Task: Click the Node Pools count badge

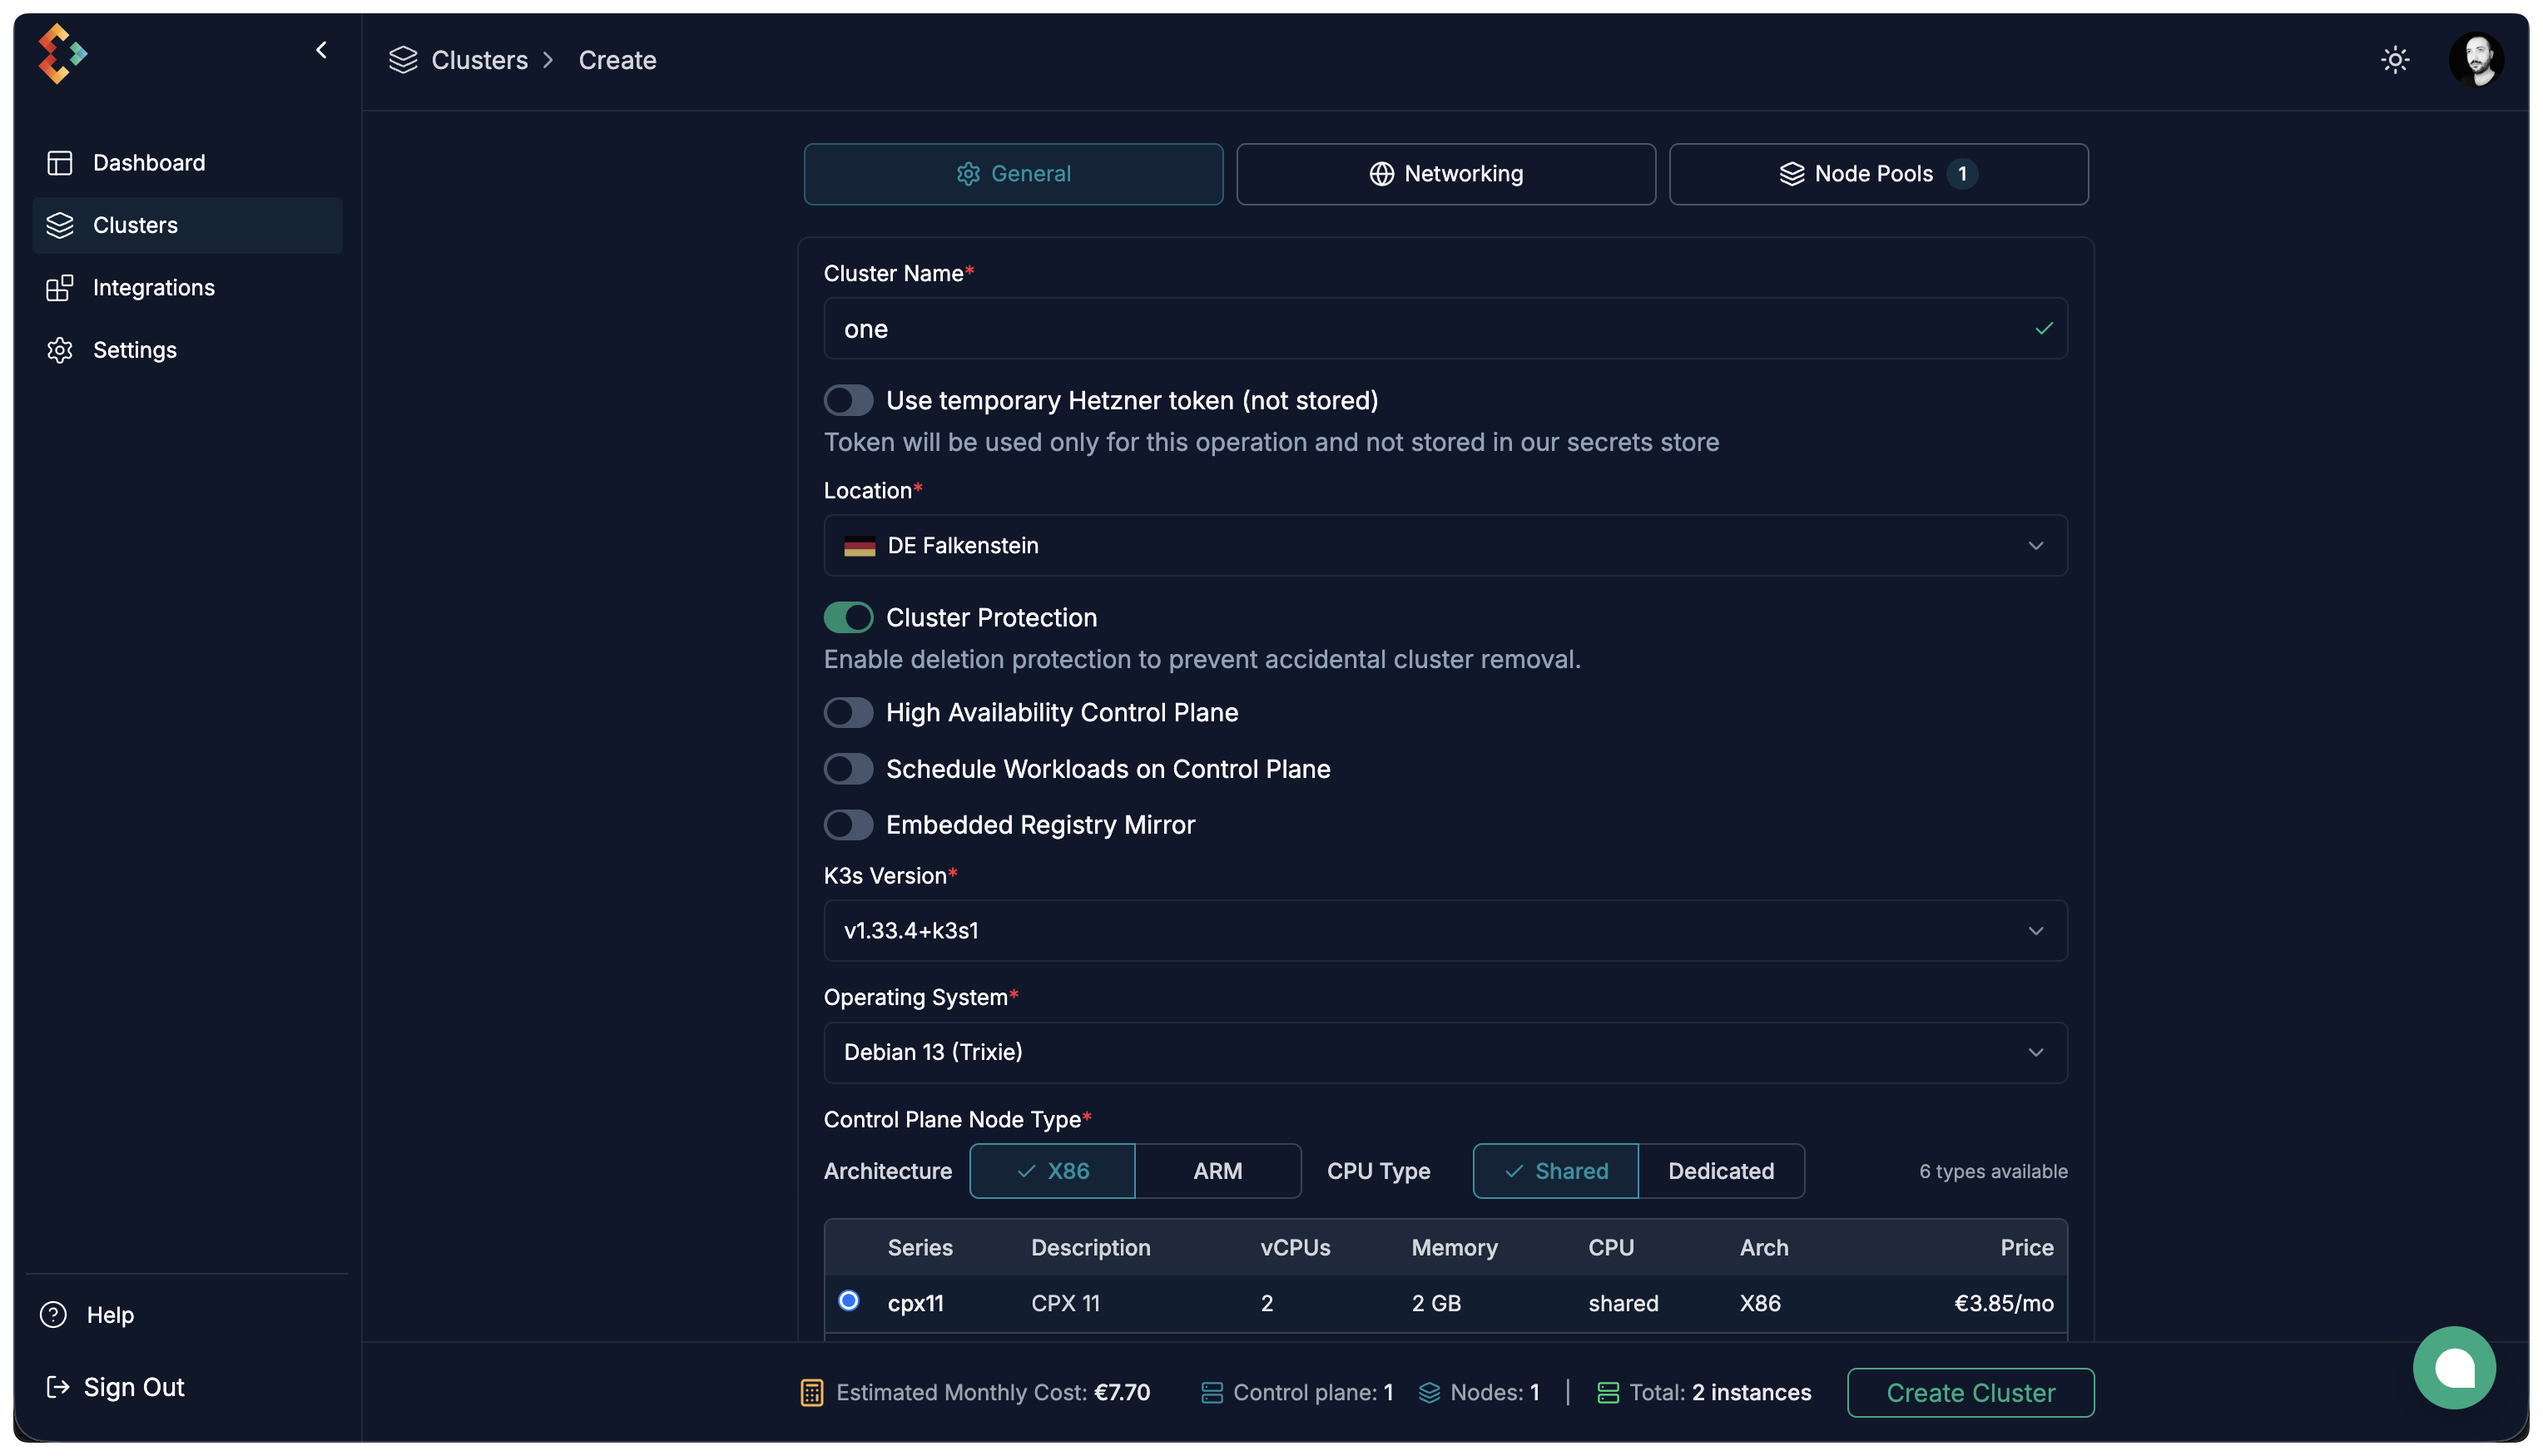Action: click(1961, 174)
